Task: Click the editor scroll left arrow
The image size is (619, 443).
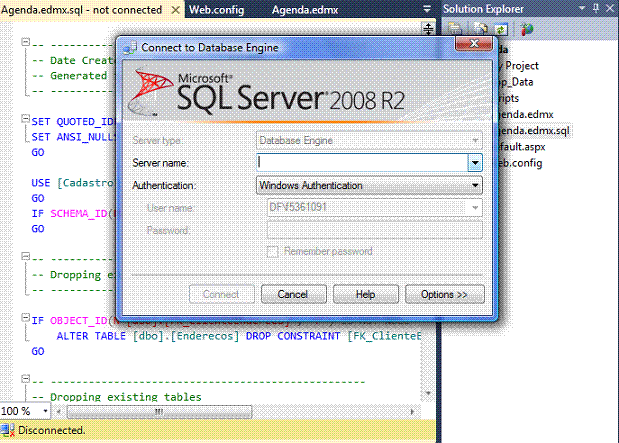Action: (59, 411)
